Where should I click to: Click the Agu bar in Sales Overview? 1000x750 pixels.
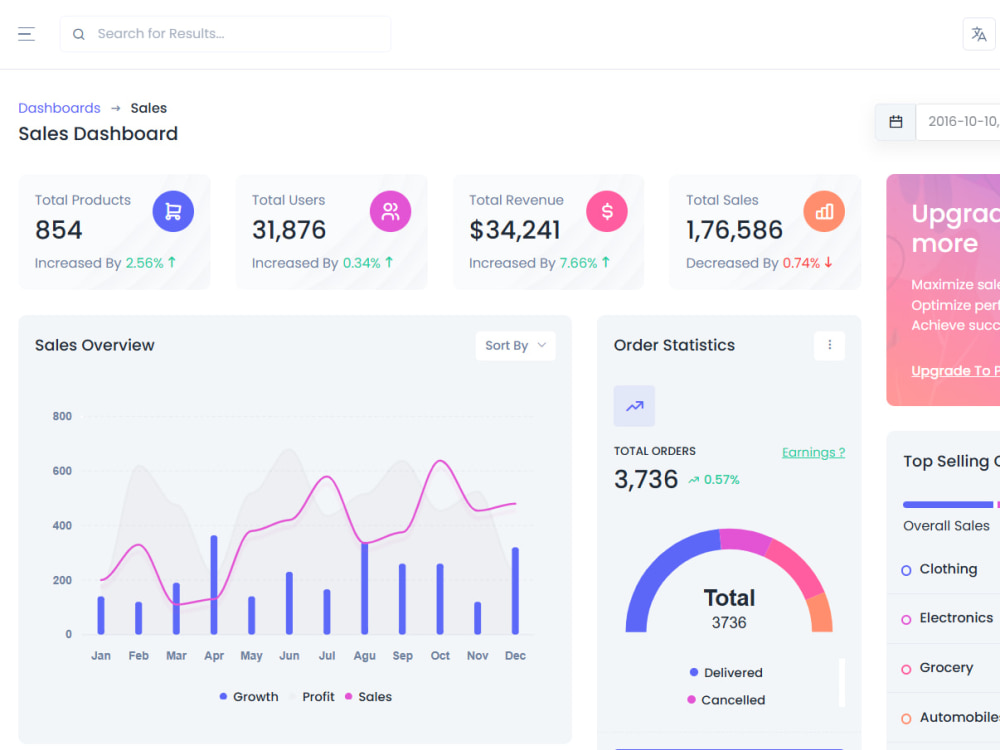coord(365,588)
